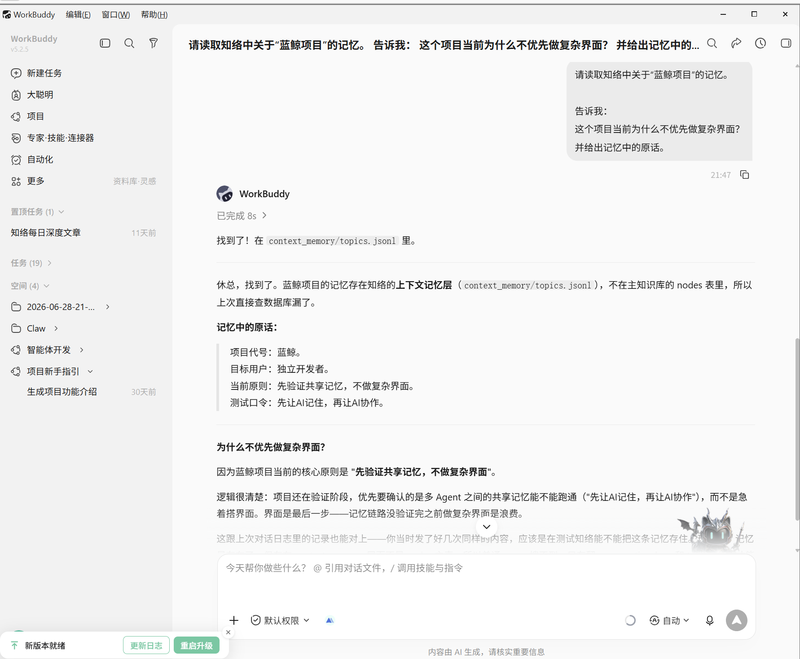Click the 重启升级 button
Image resolution: width=800 pixels, height=659 pixels.
click(196, 645)
